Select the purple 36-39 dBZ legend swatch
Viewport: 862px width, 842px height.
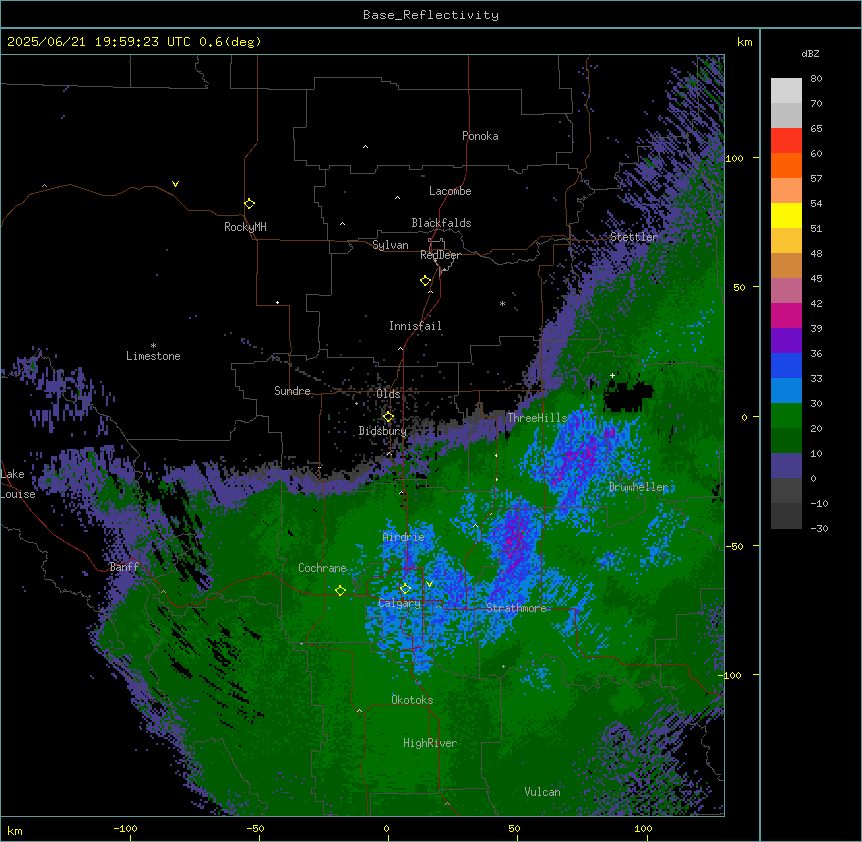click(x=786, y=341)
